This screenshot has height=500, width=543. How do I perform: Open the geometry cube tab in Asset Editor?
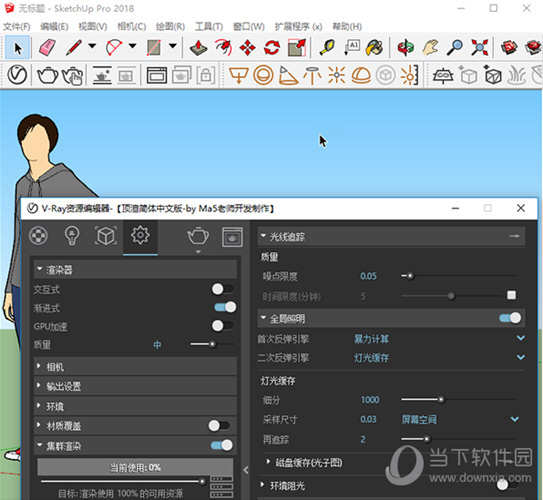point(106,236)
